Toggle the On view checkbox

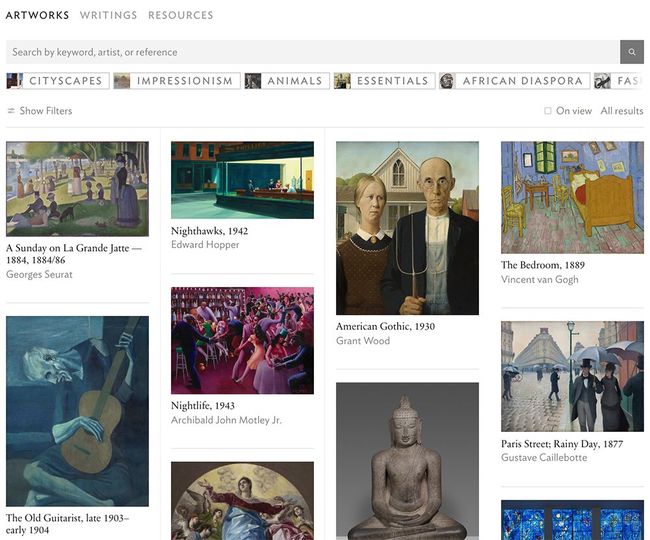(x=548, y=111)
